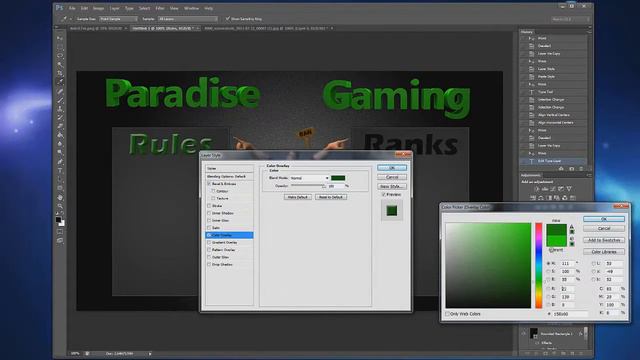
Task: Select the Healing Brush tool
Action: pos(60,91)
